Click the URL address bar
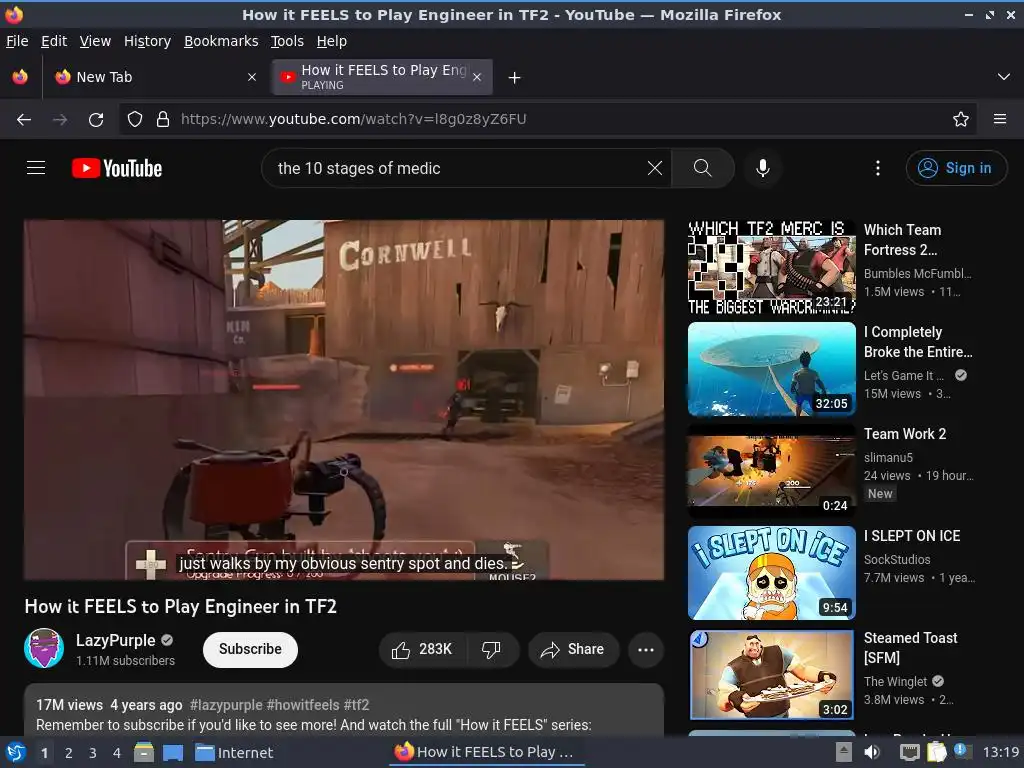1024x768 pixels. pos(549,119)
